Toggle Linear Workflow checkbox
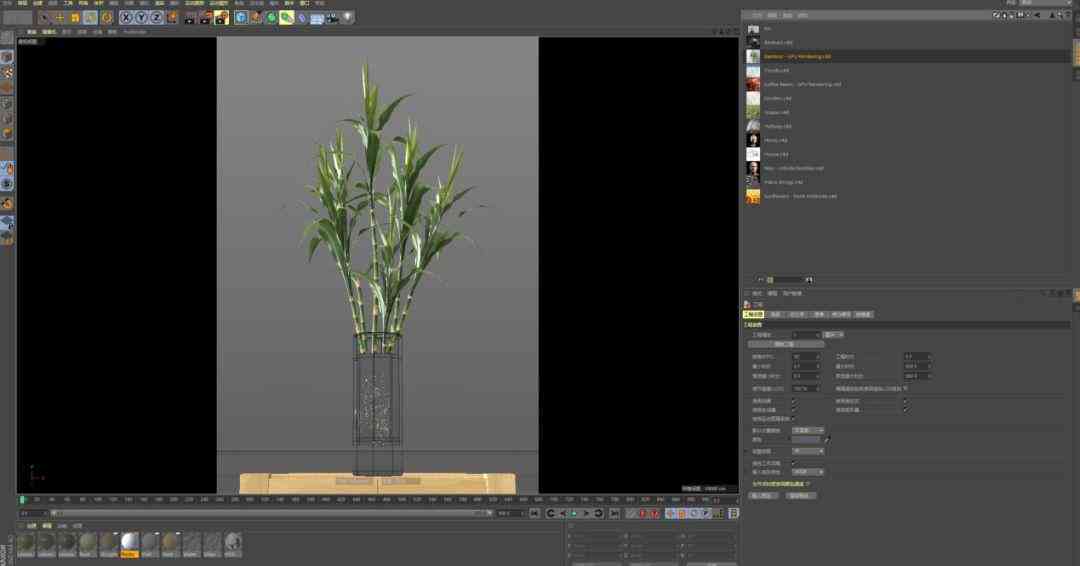The width and height of the screenshot is (1080, 566). tap(793, 463)
